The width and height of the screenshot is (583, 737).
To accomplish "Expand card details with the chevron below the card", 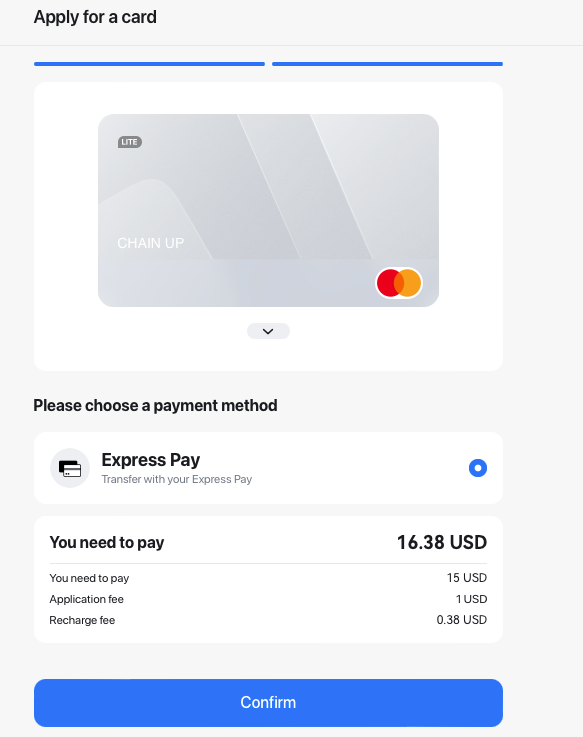I will (x=268, y=331).
